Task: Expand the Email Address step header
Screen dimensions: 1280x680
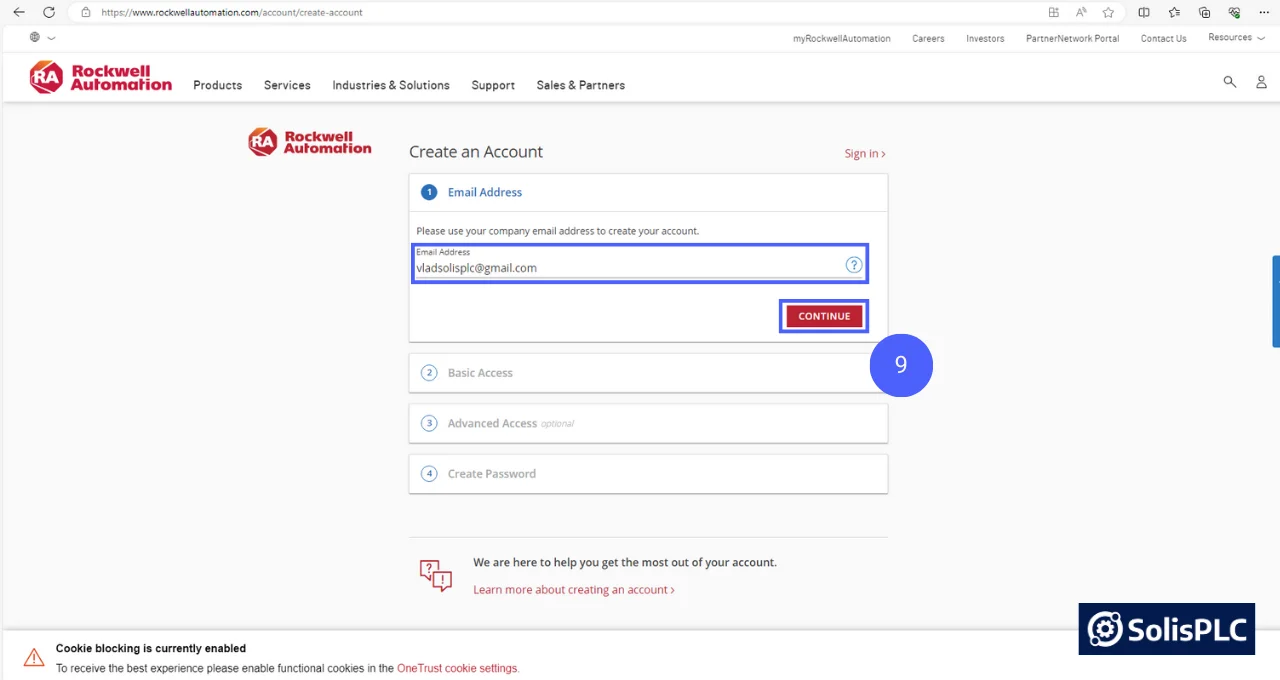Action: pyautogui.click(x=648, y=192)
